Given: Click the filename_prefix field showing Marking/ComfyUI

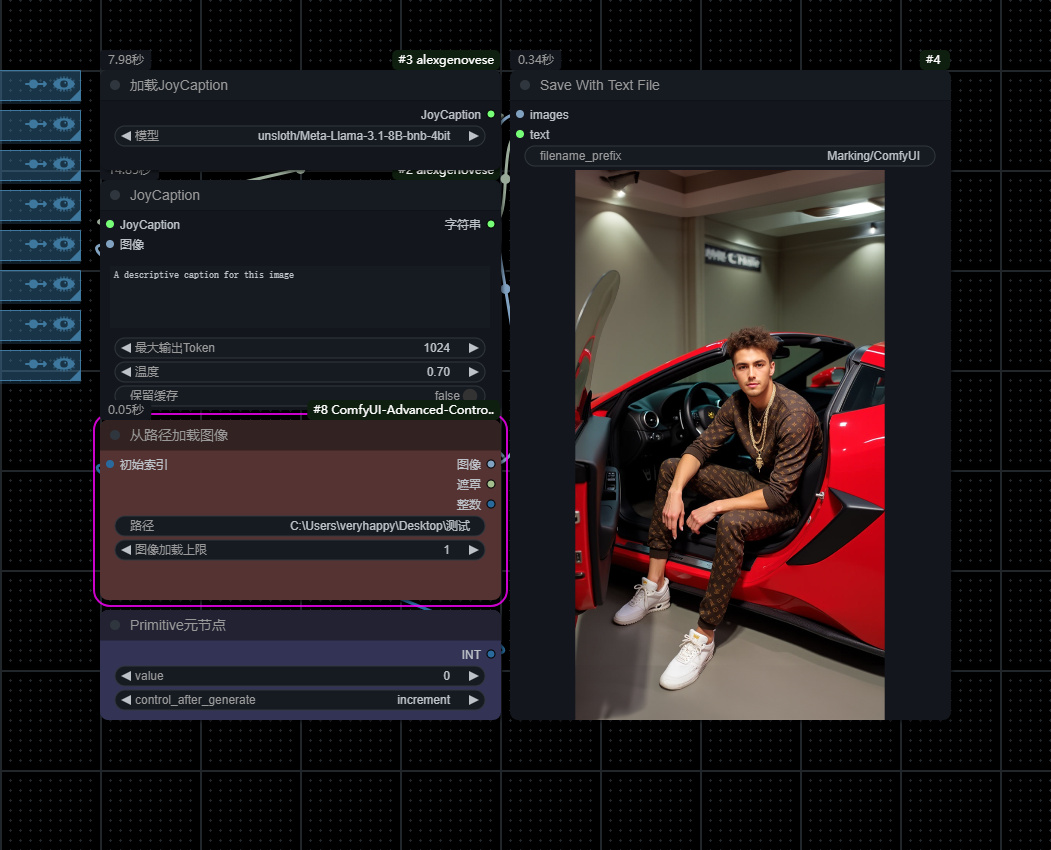Looking at the screenshot, I should 728,155.
